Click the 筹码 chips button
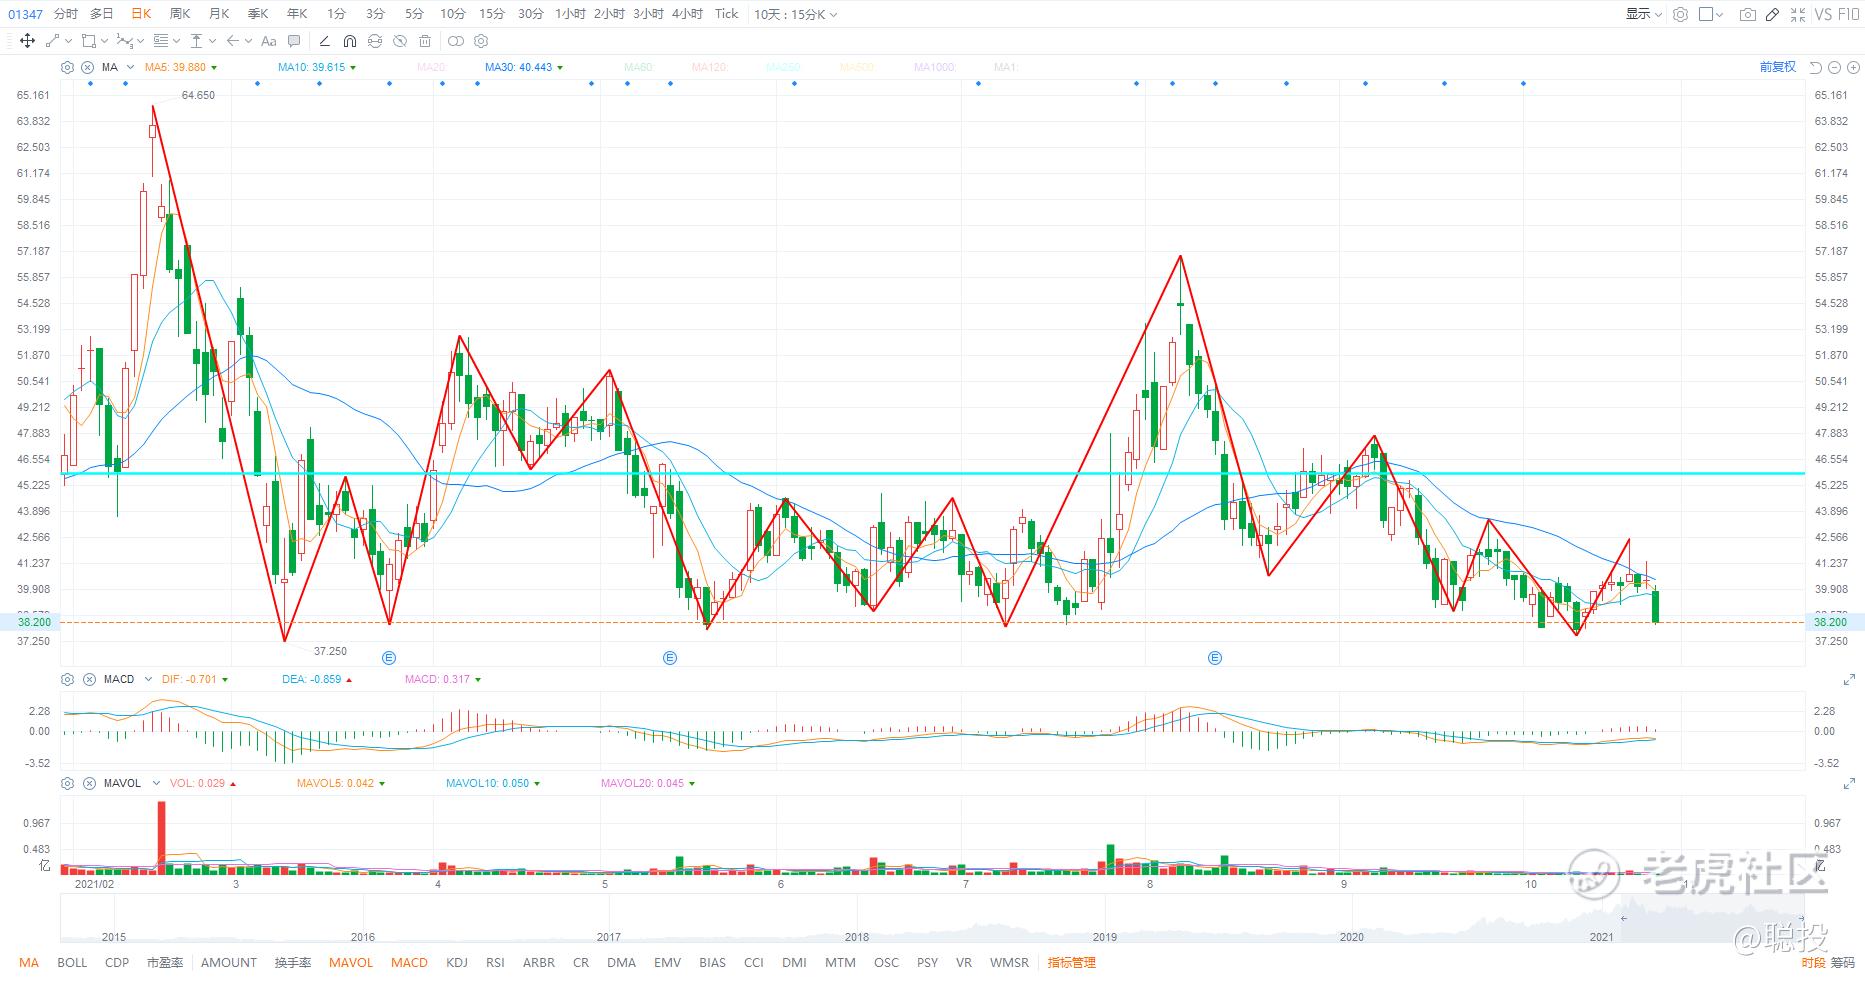 [1843, 963]
